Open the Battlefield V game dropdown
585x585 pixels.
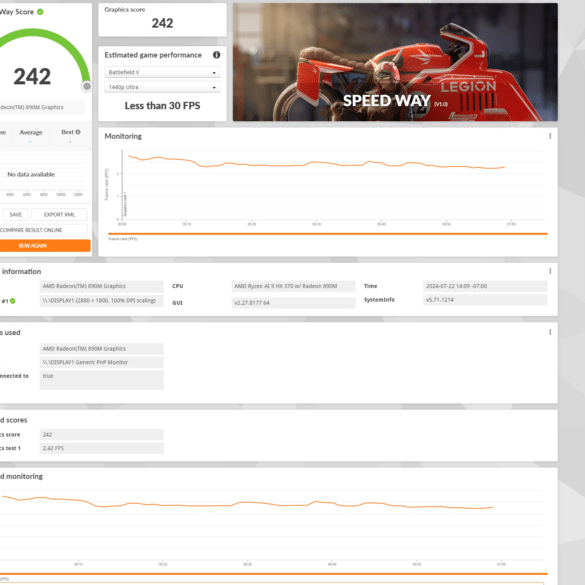(x=162, y=72)
